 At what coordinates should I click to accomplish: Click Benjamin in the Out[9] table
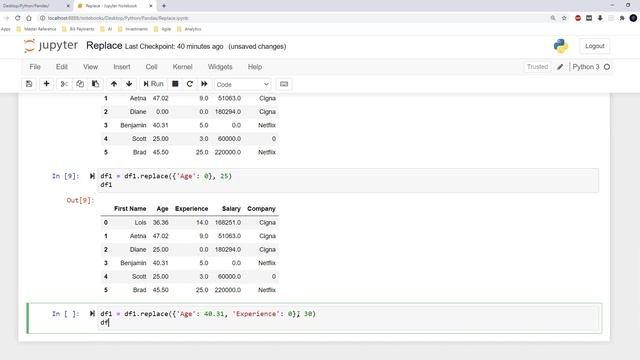(133, 263)
